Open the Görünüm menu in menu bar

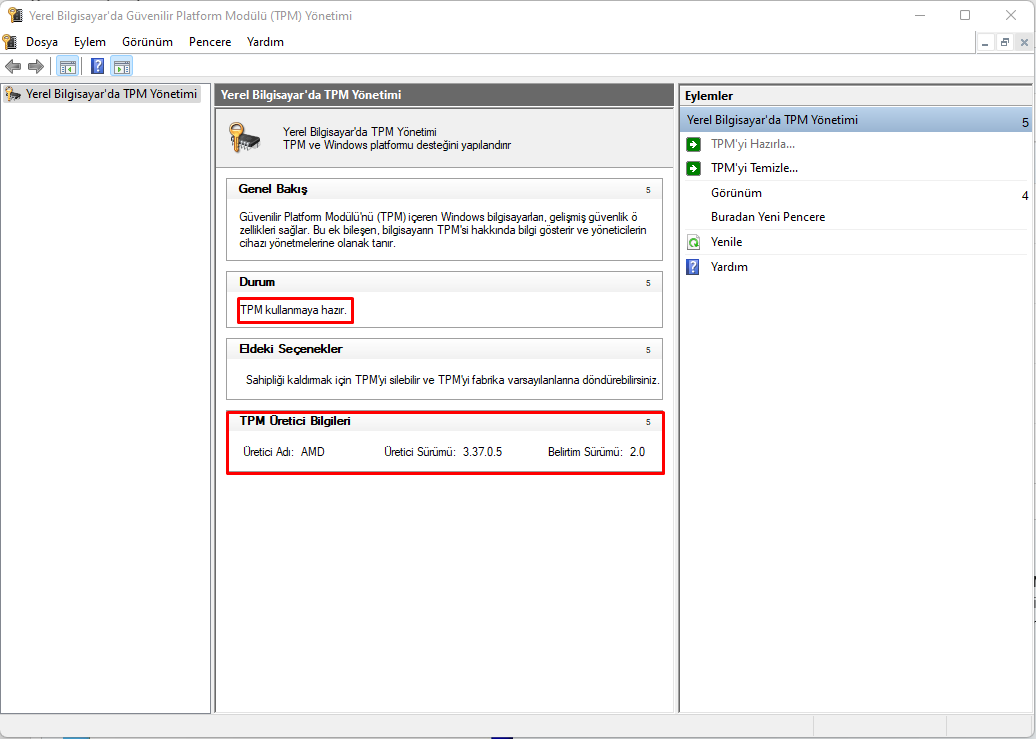pos(147,42)
